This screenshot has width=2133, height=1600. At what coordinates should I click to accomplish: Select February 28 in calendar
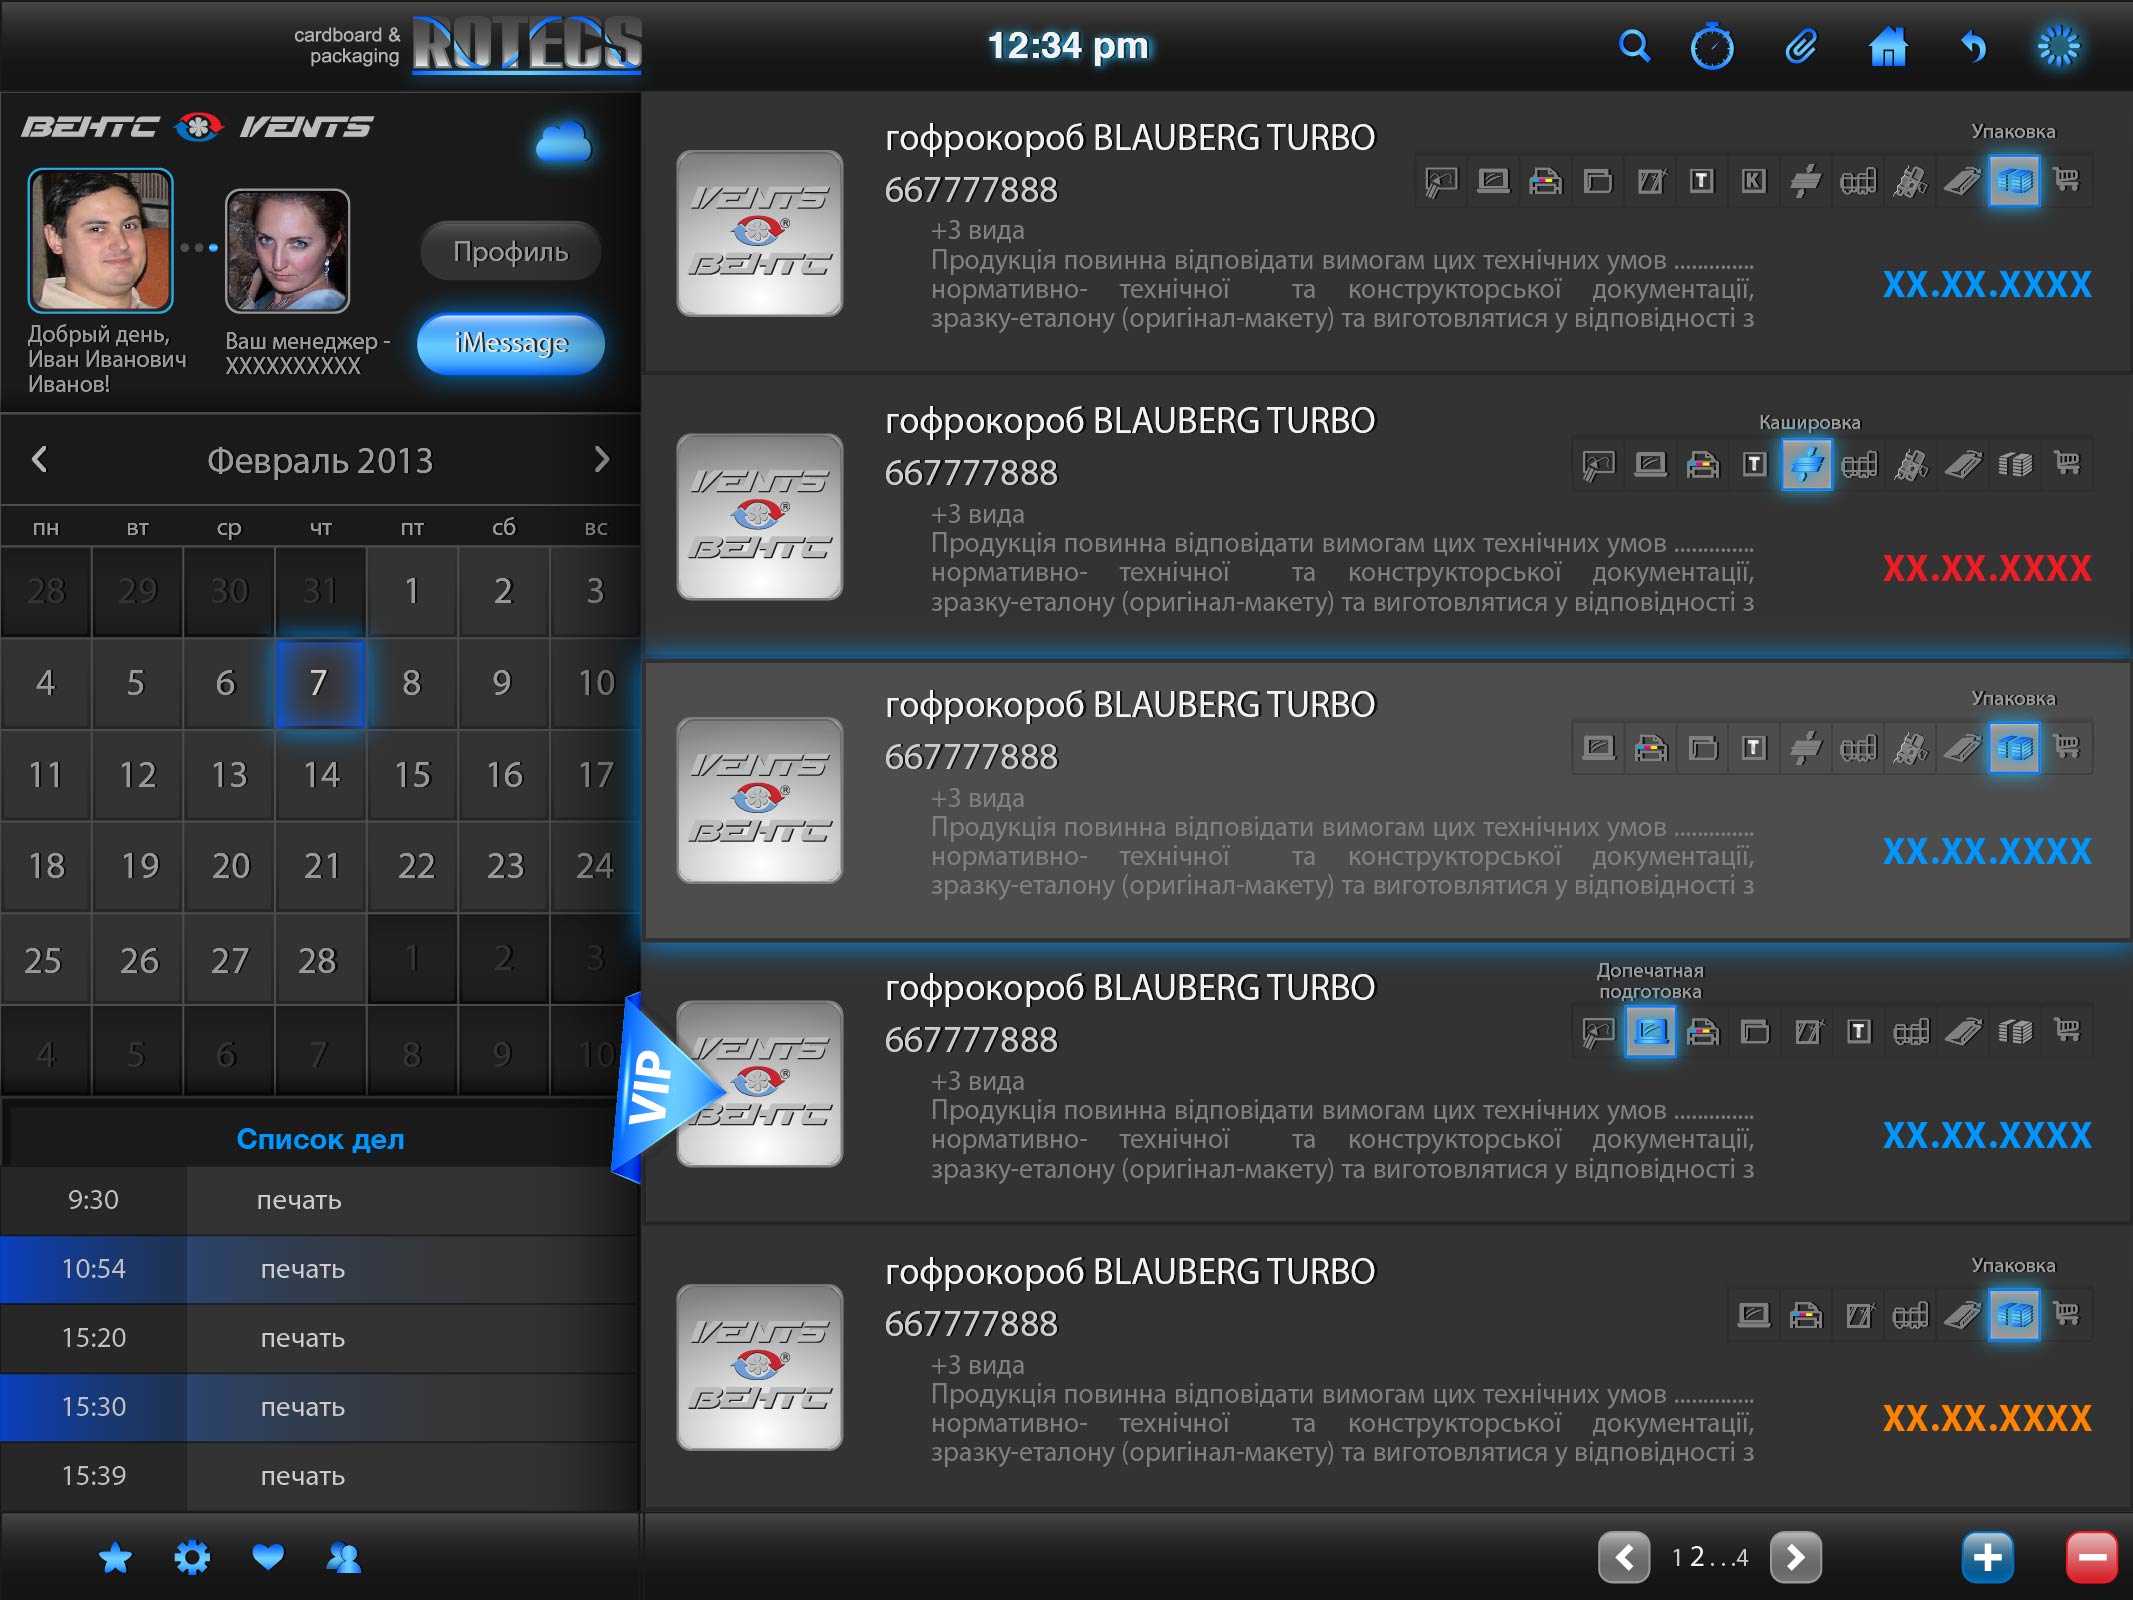coord(320,960)
